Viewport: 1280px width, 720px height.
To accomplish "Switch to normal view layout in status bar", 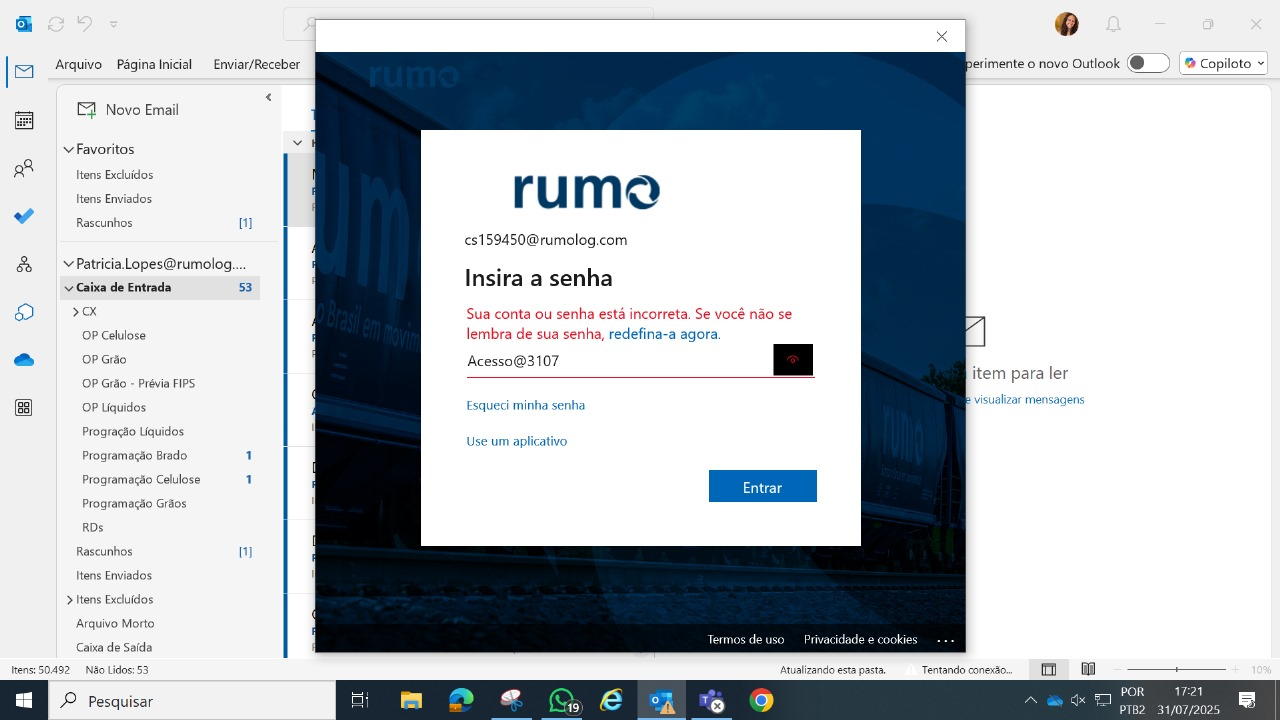I will (x=1048, y=670).
